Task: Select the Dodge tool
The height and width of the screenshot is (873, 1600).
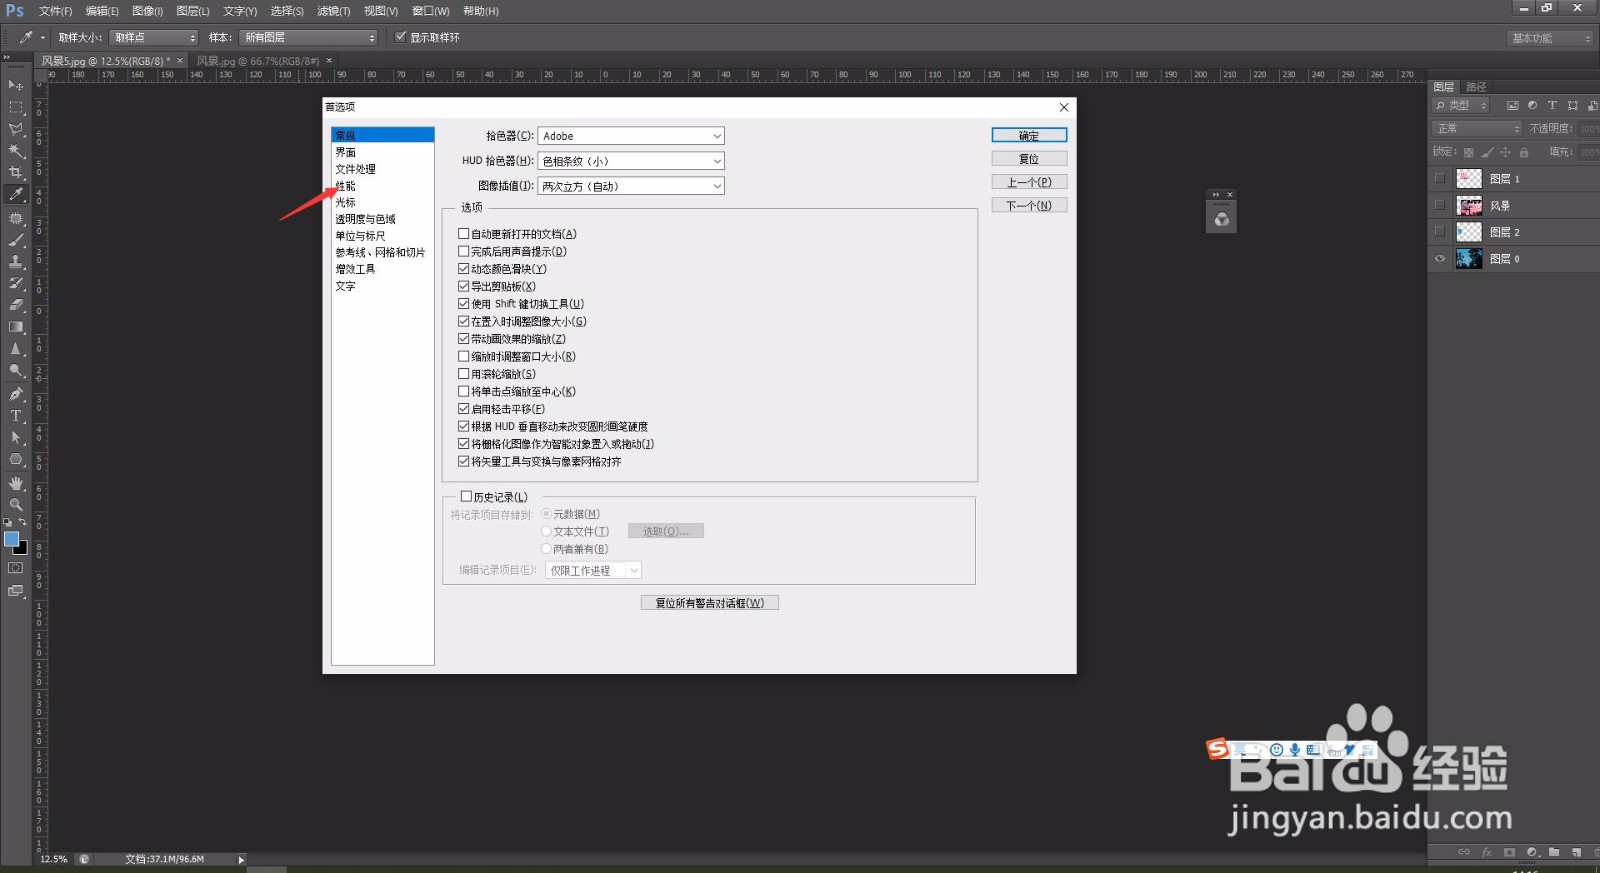Action: point(16,371)
